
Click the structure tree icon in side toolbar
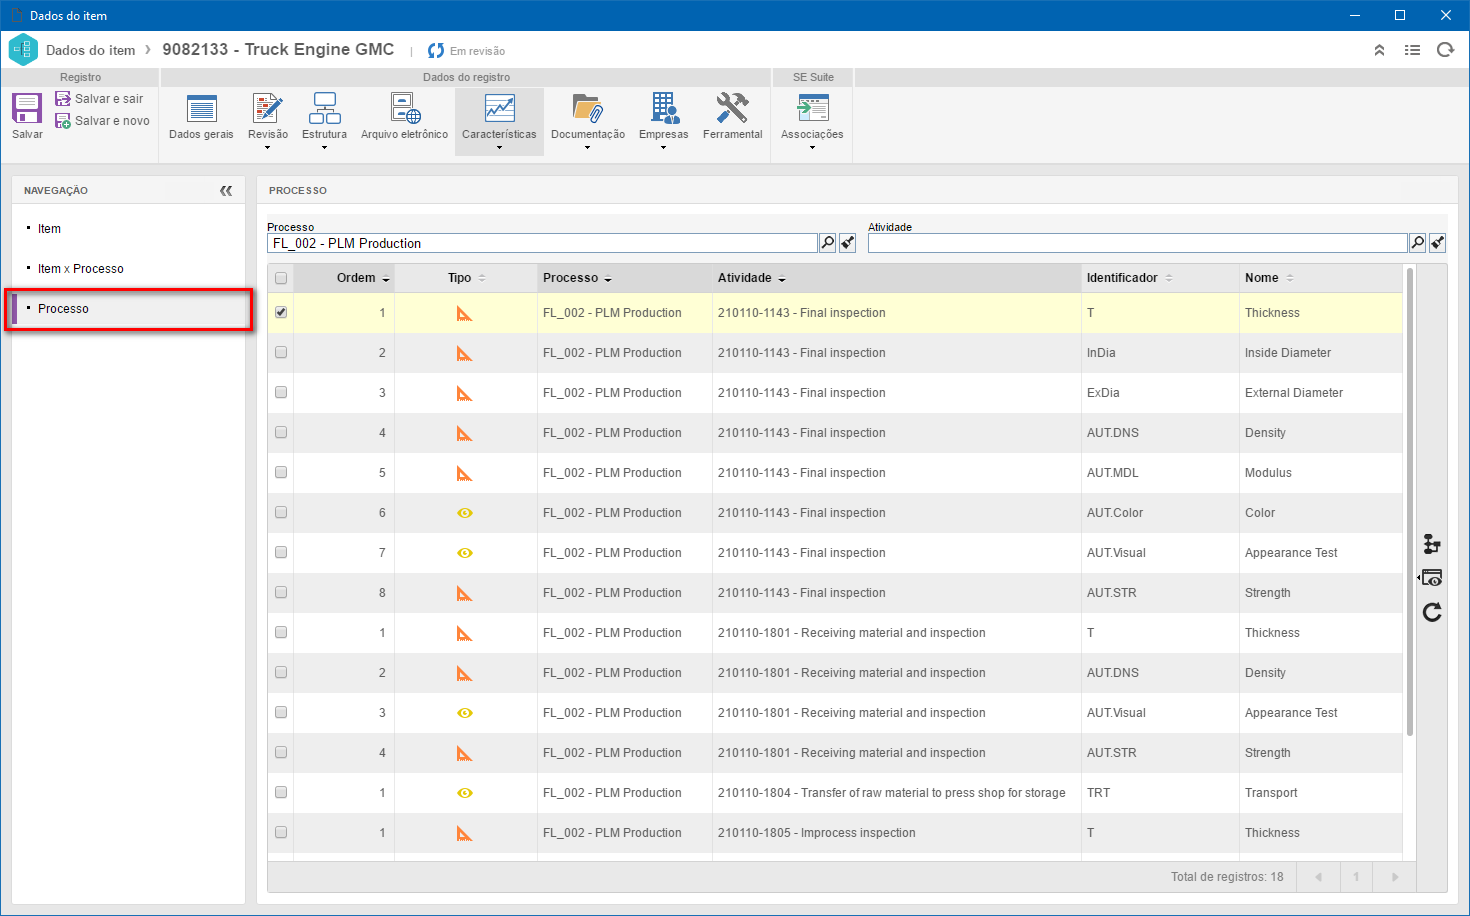[1432, 544]
